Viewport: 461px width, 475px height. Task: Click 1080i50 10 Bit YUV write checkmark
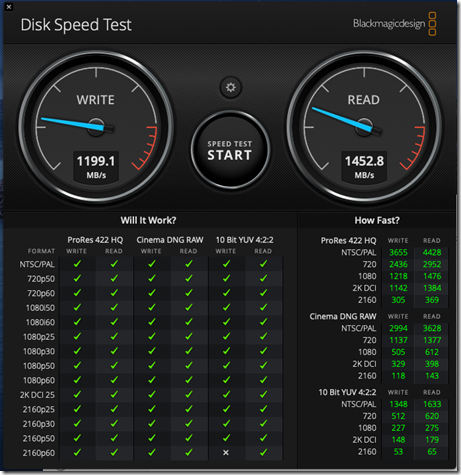(x=226, y=307)
